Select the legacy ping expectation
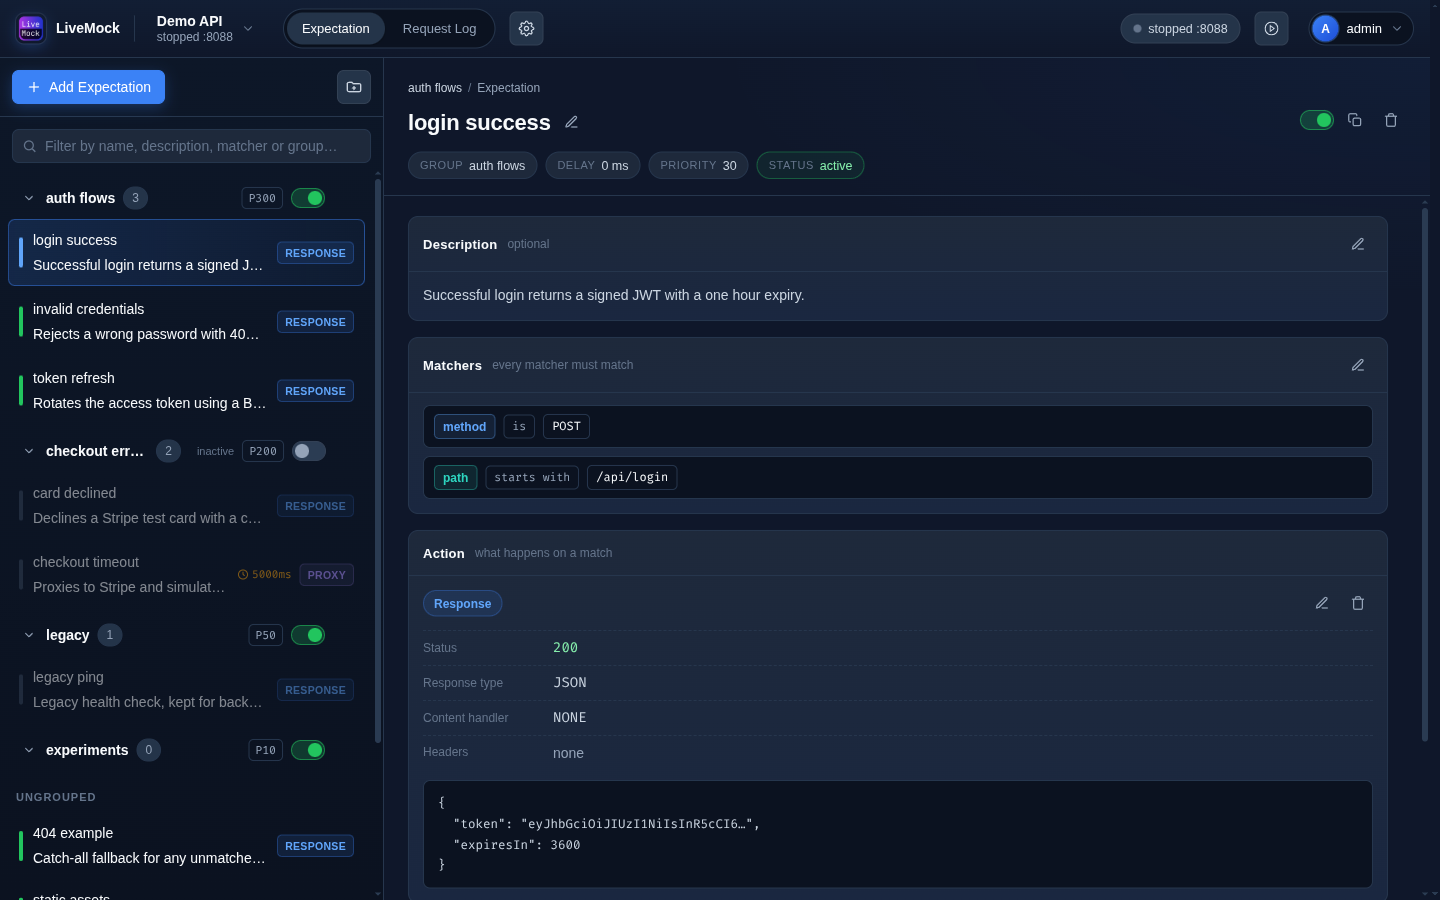This screenshot has height=900, width=1440. [186, 690]
